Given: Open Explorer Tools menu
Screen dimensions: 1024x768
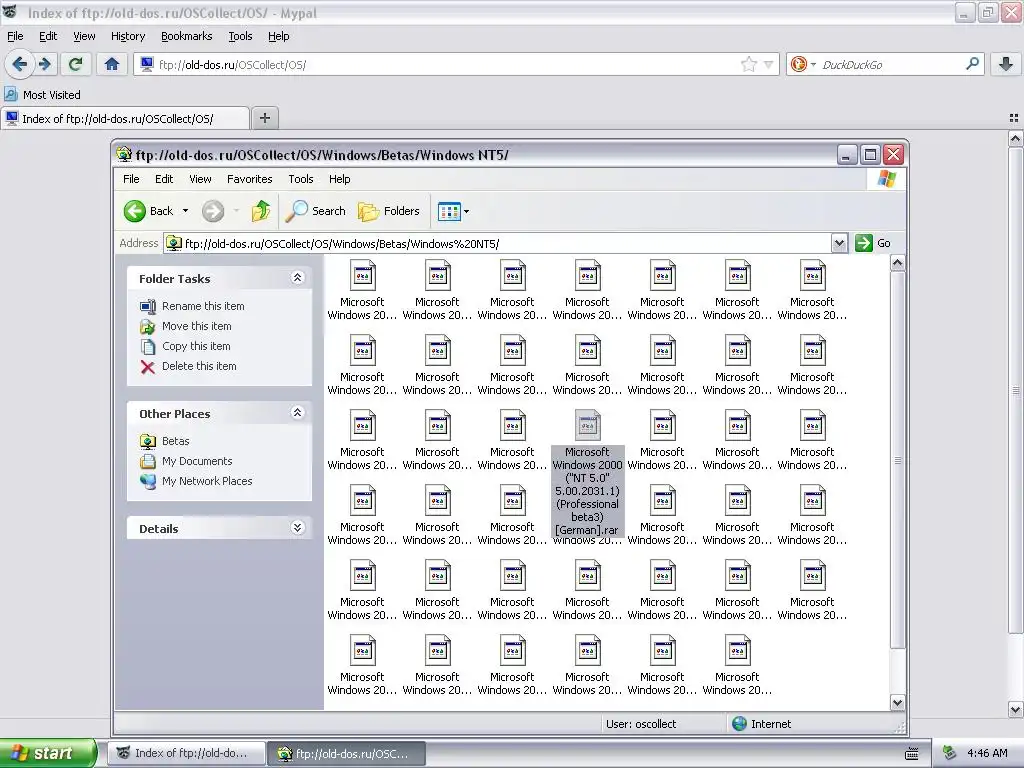Looking at the screenshot, I should point(300,179).
